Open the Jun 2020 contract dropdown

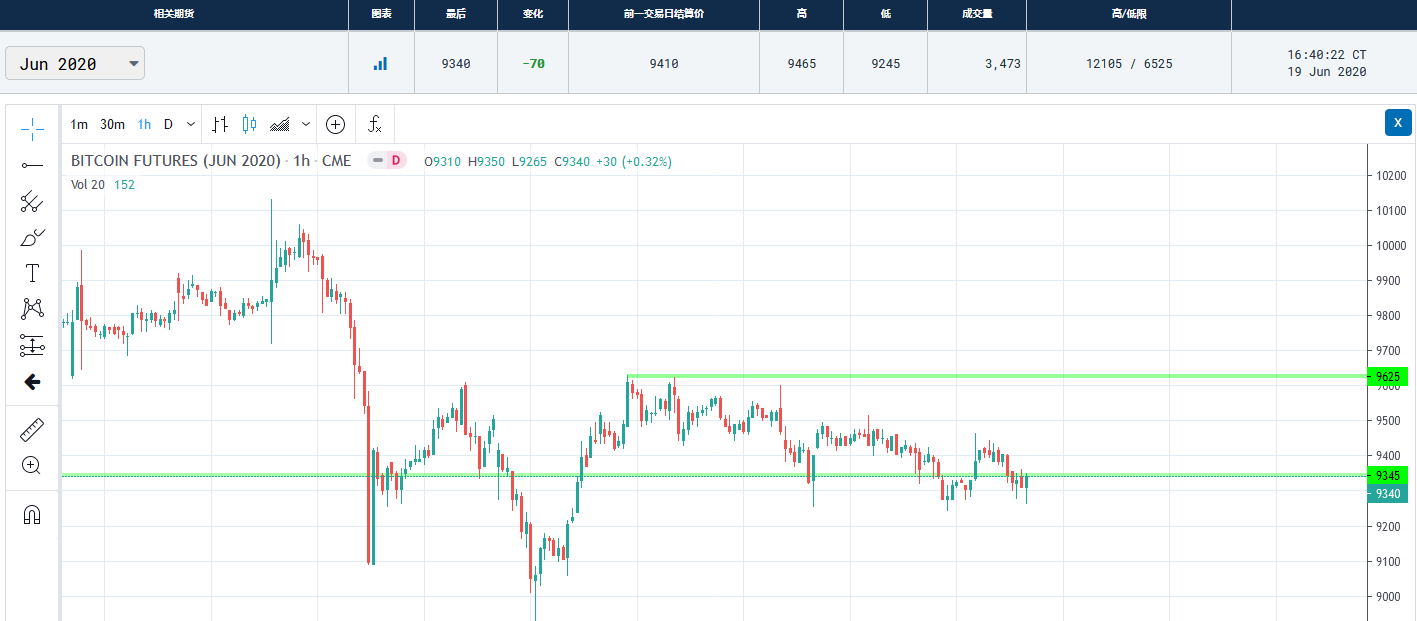pyautogui.click(x=75, y=64)
